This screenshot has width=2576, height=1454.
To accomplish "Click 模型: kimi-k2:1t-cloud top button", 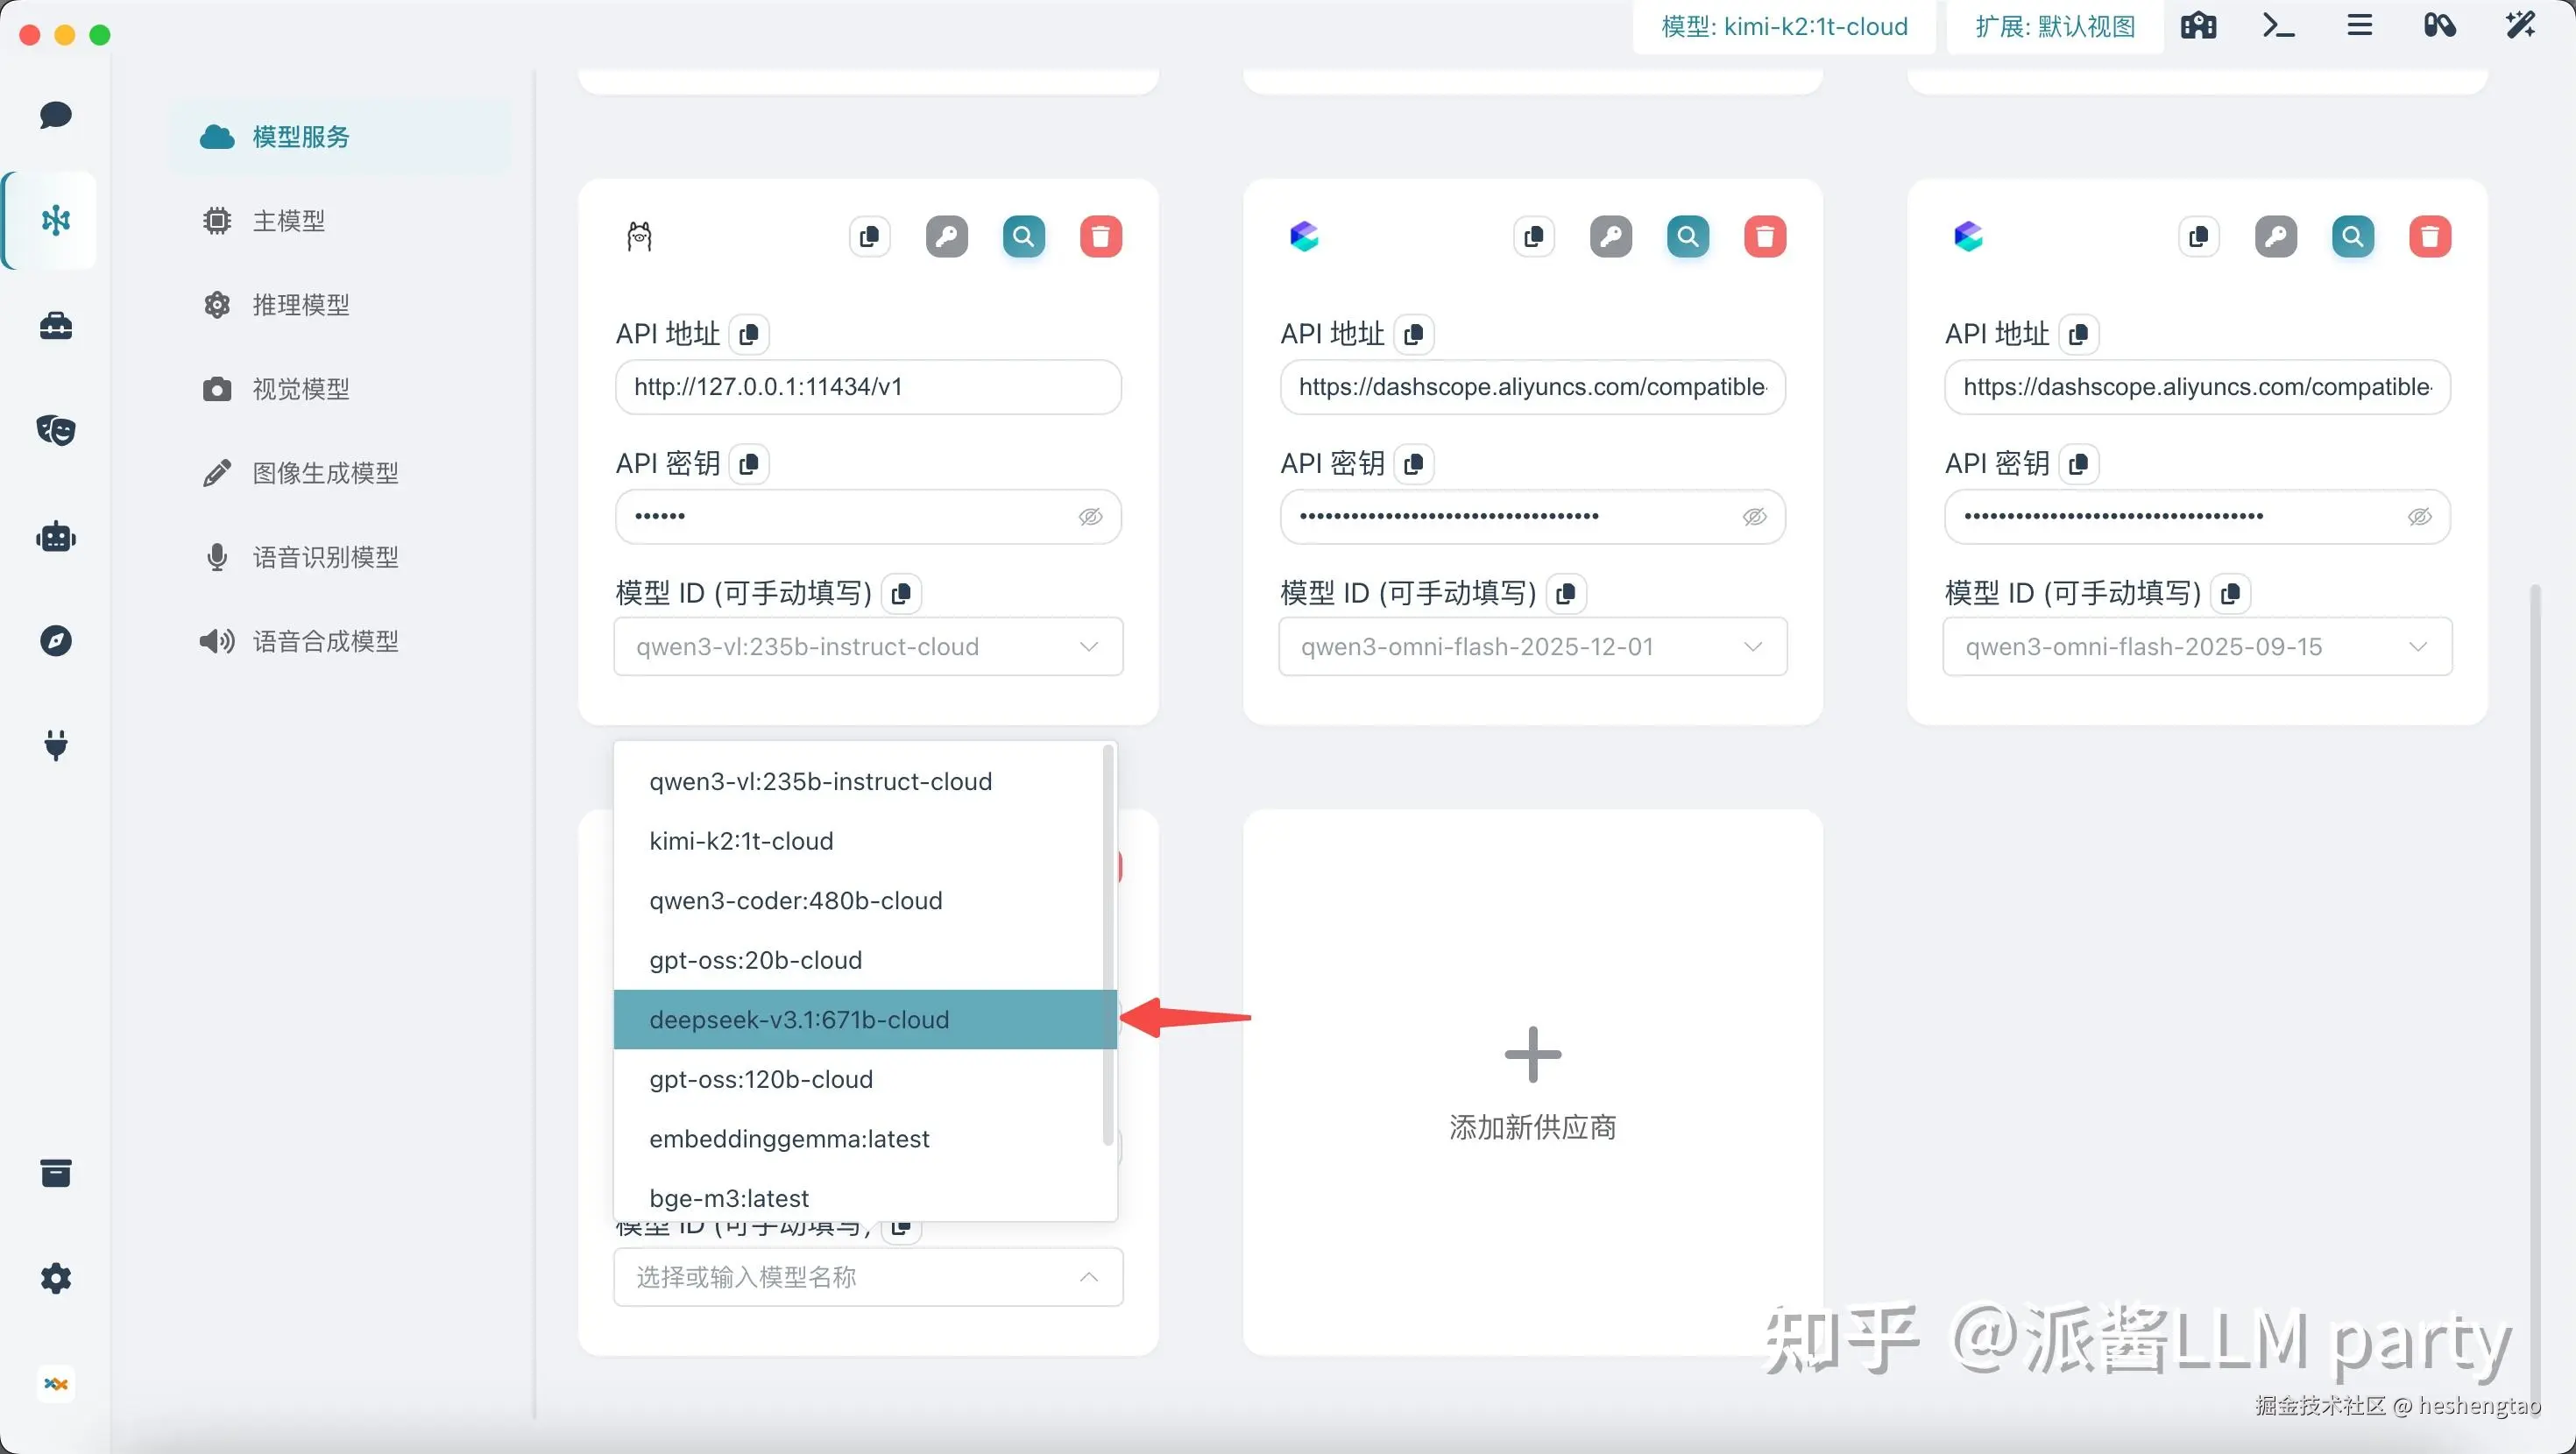I will pos(1784,26).
